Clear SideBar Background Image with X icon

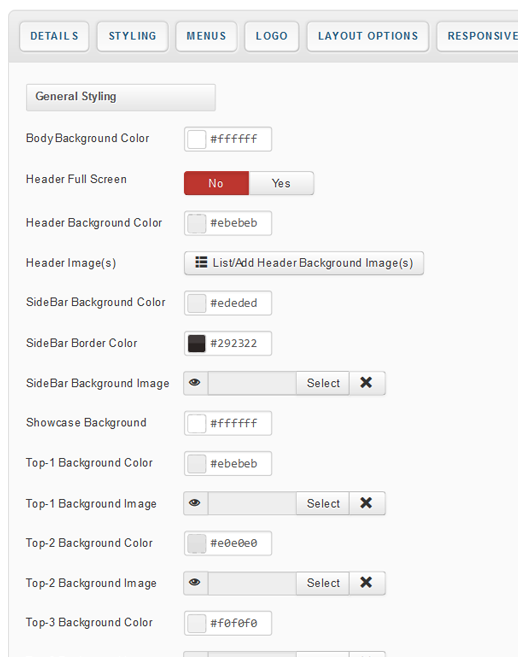367,383
